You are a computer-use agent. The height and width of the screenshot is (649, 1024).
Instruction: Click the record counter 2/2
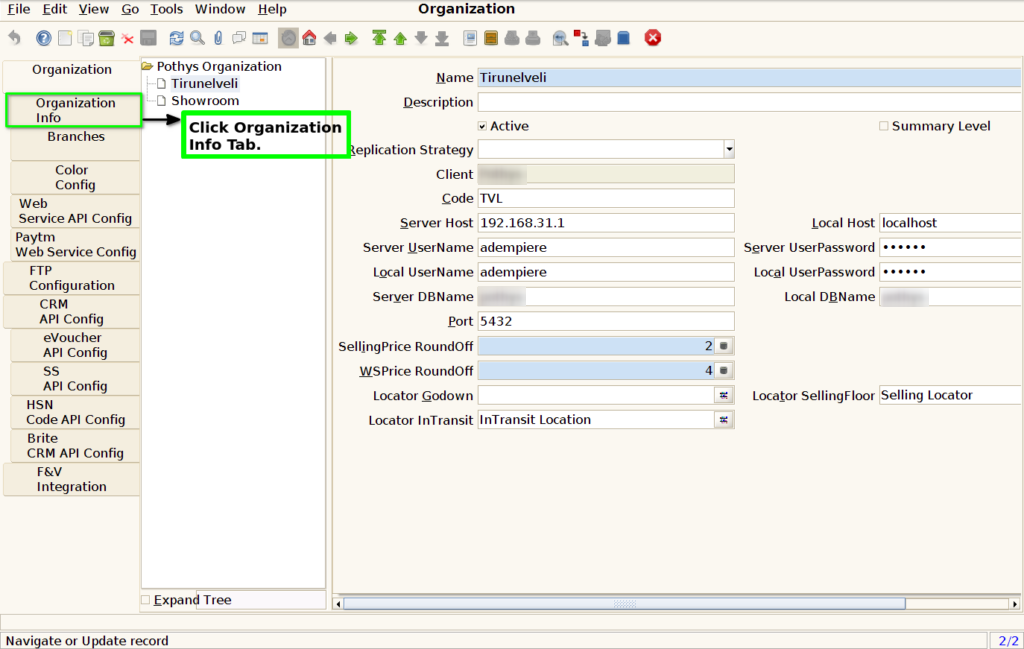[x=1008, y=641]
